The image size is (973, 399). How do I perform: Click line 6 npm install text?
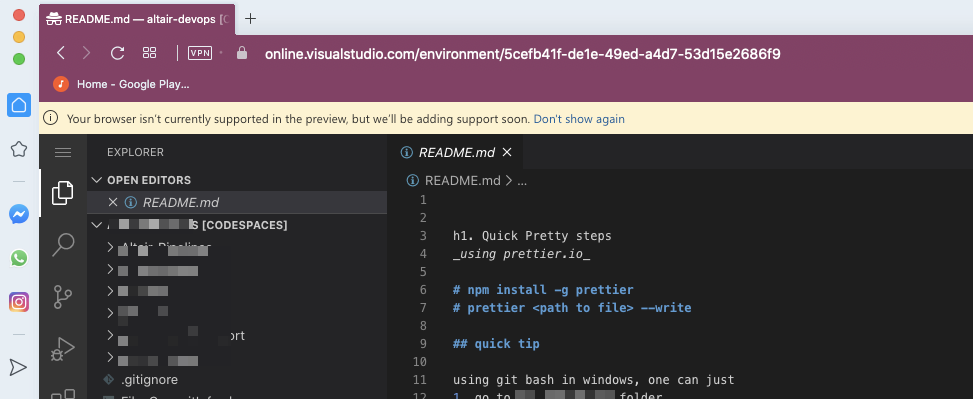(543, 290)
